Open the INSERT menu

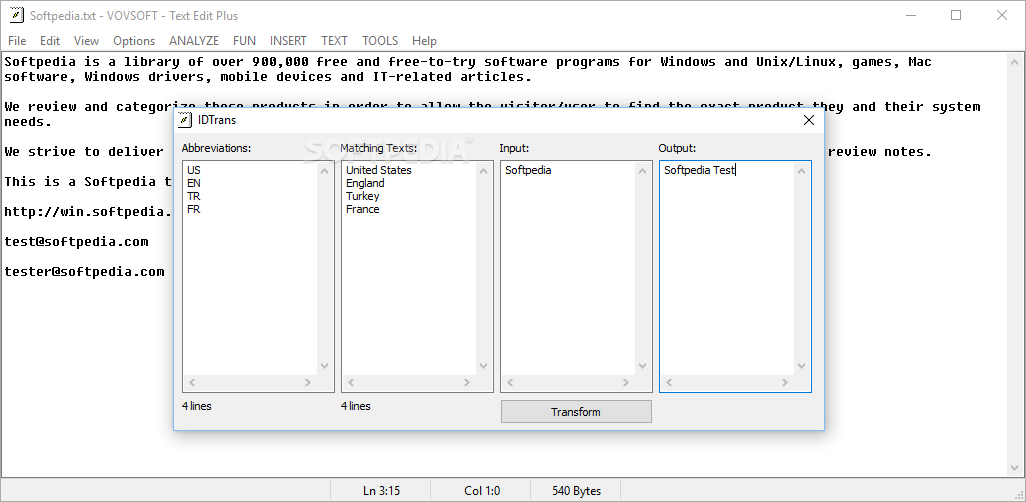[288, 41]
